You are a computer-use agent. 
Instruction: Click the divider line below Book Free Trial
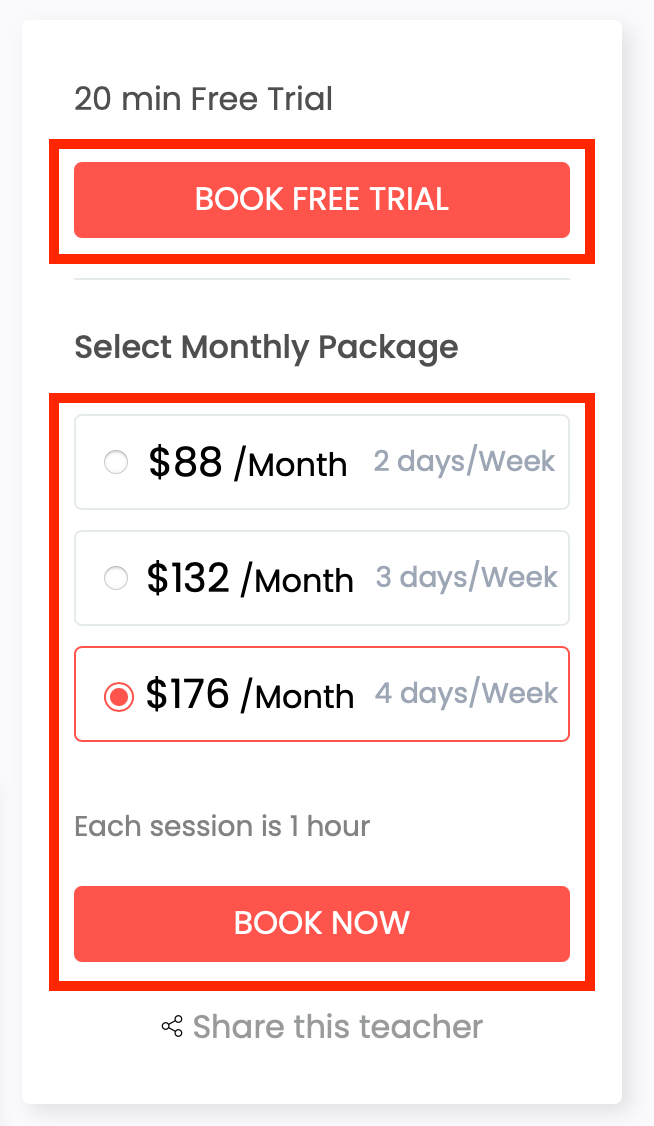tap(321, 279)
